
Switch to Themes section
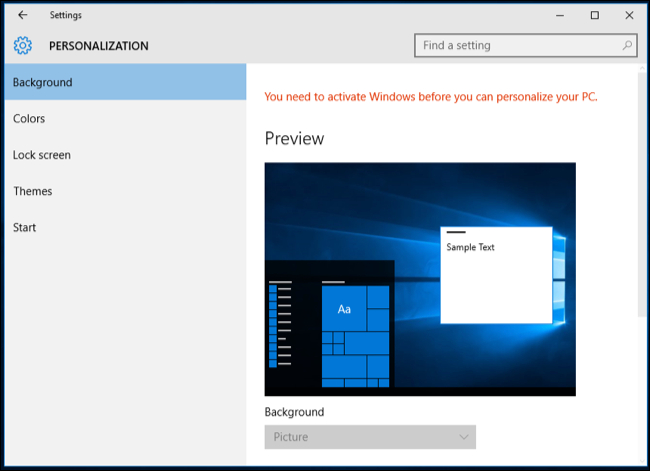125,191
